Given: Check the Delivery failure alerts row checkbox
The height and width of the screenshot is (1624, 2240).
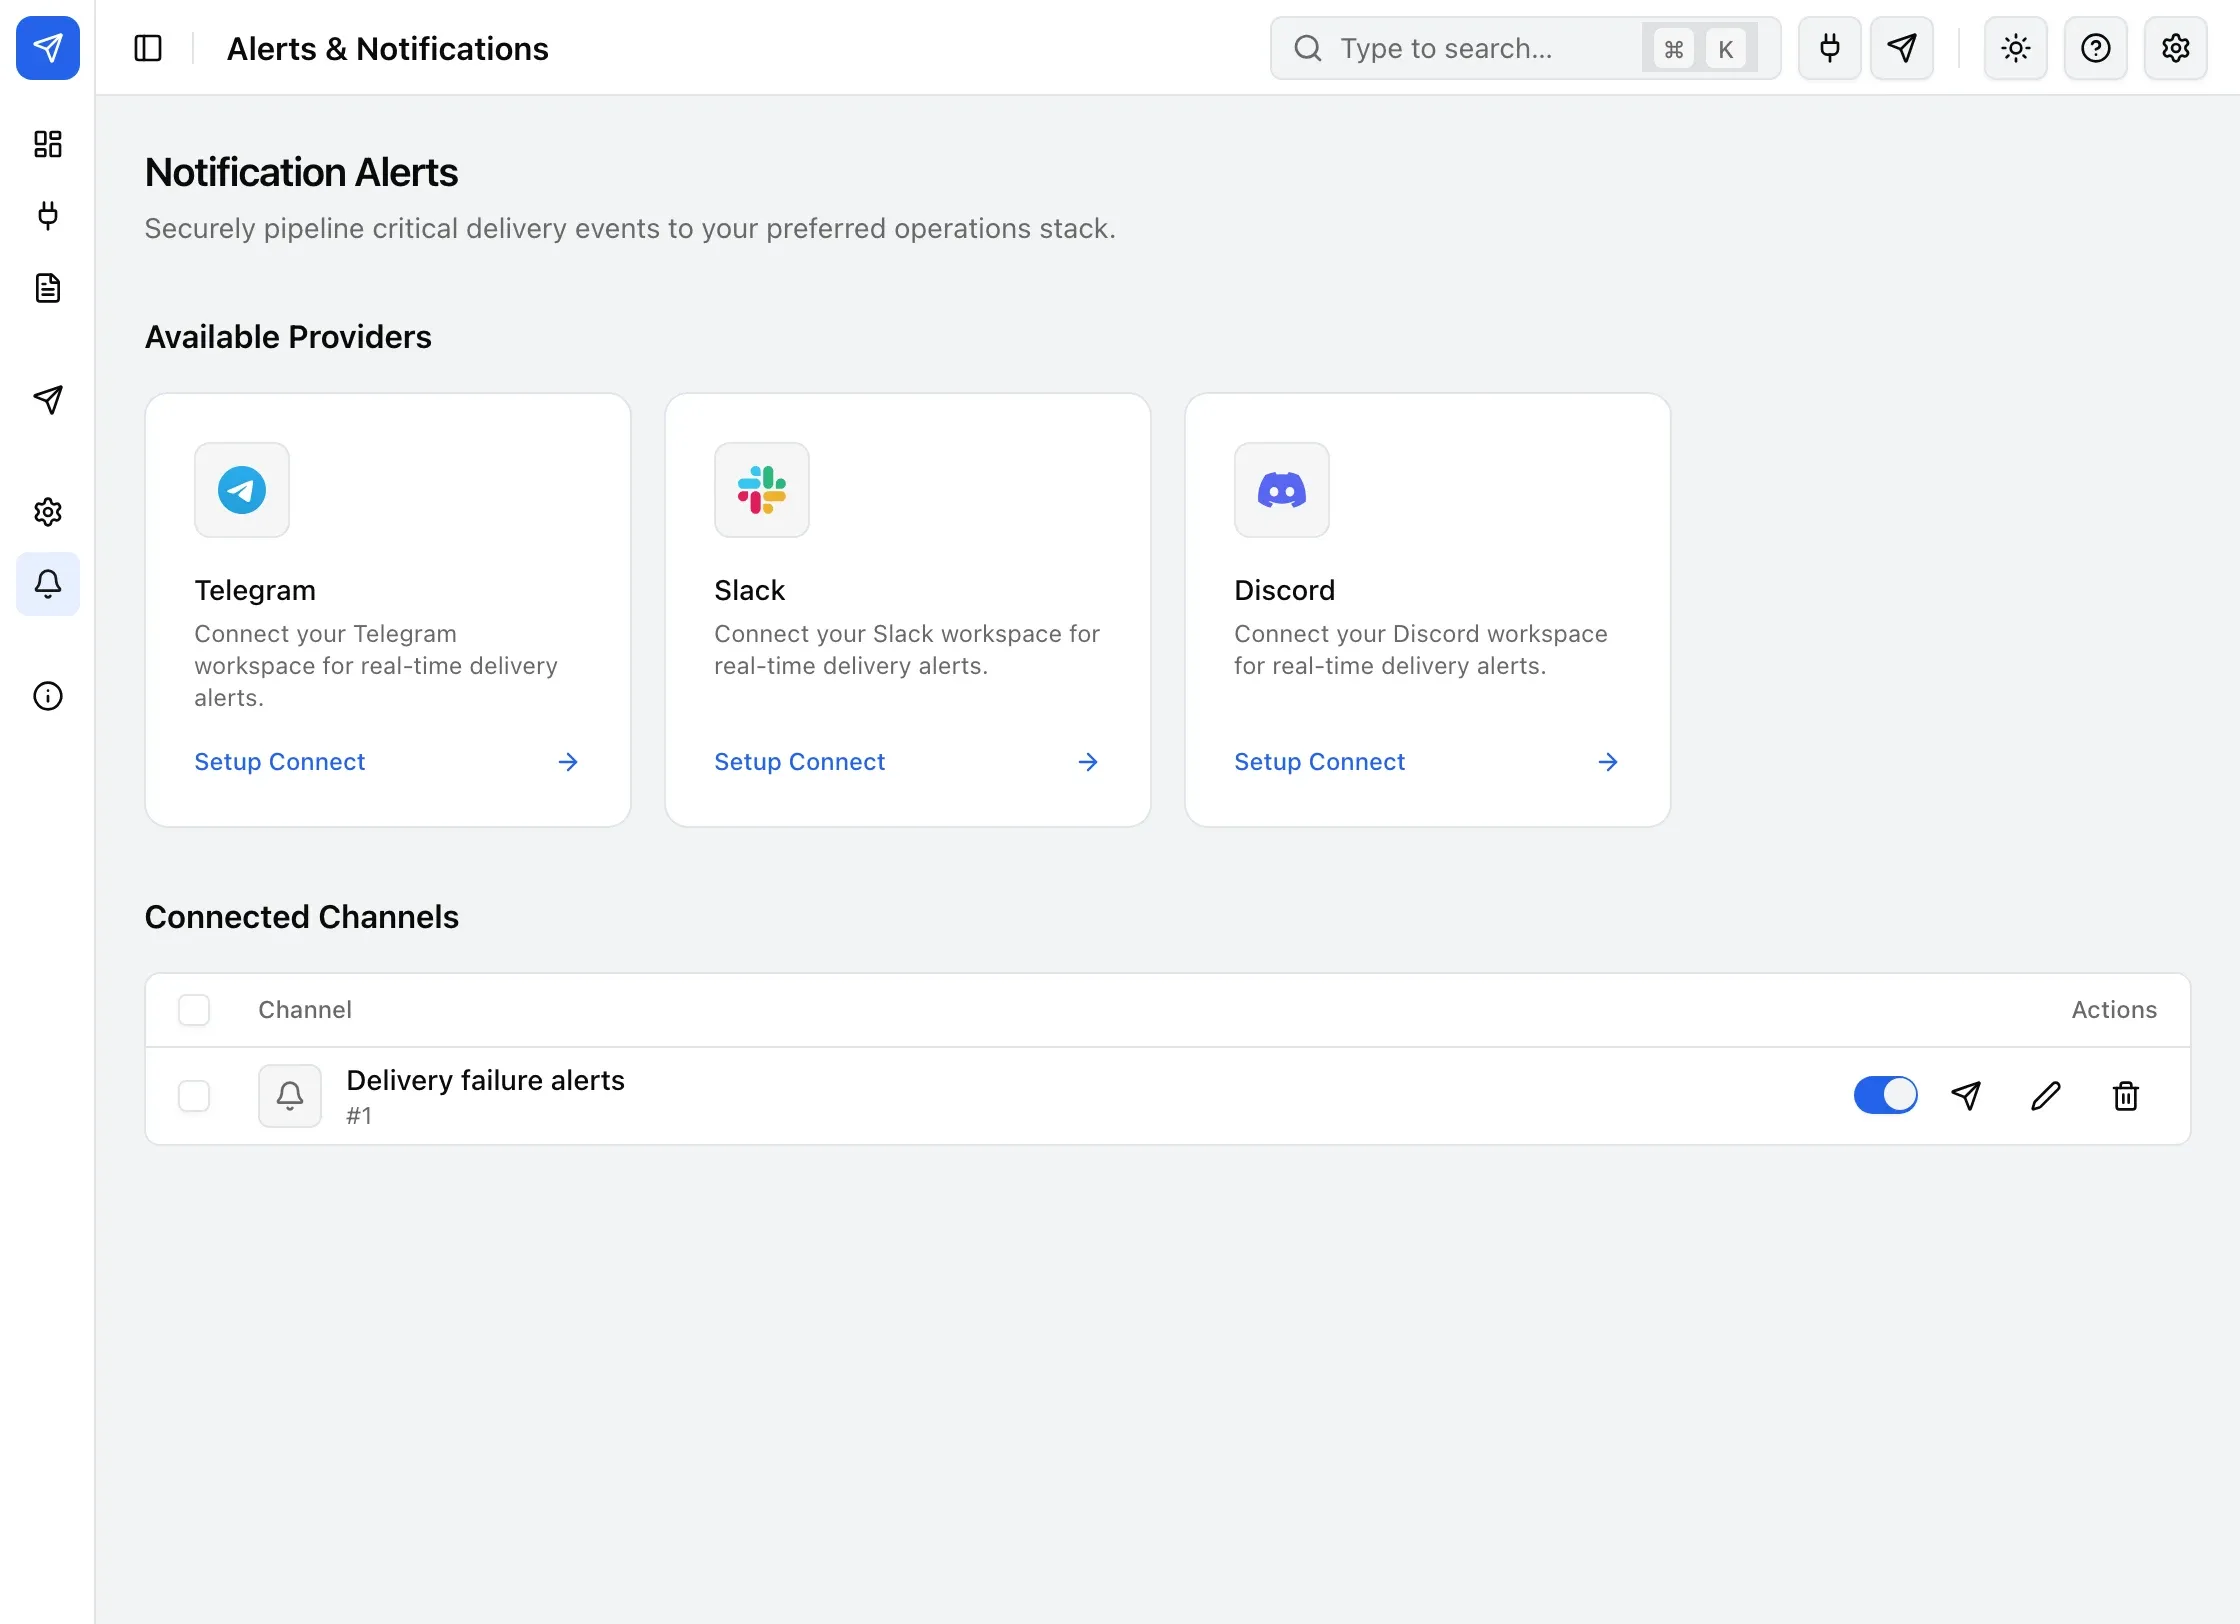Looking at the screenshot, I should pos(194,1096).
